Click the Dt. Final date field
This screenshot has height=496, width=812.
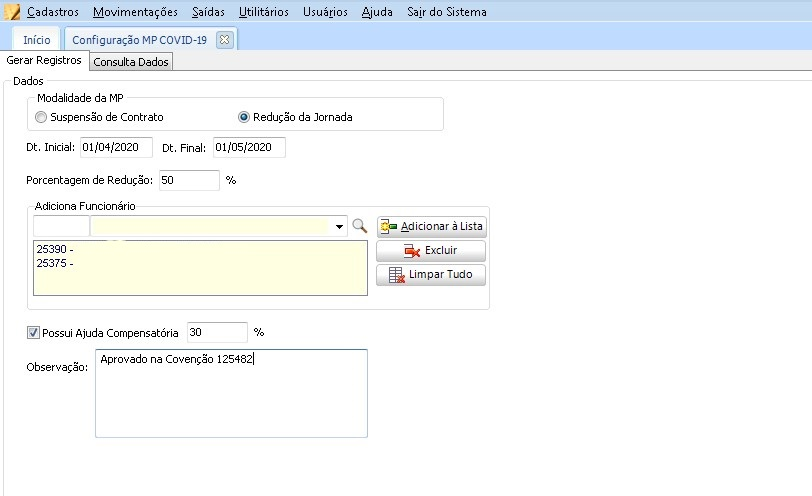click(249, 148)
